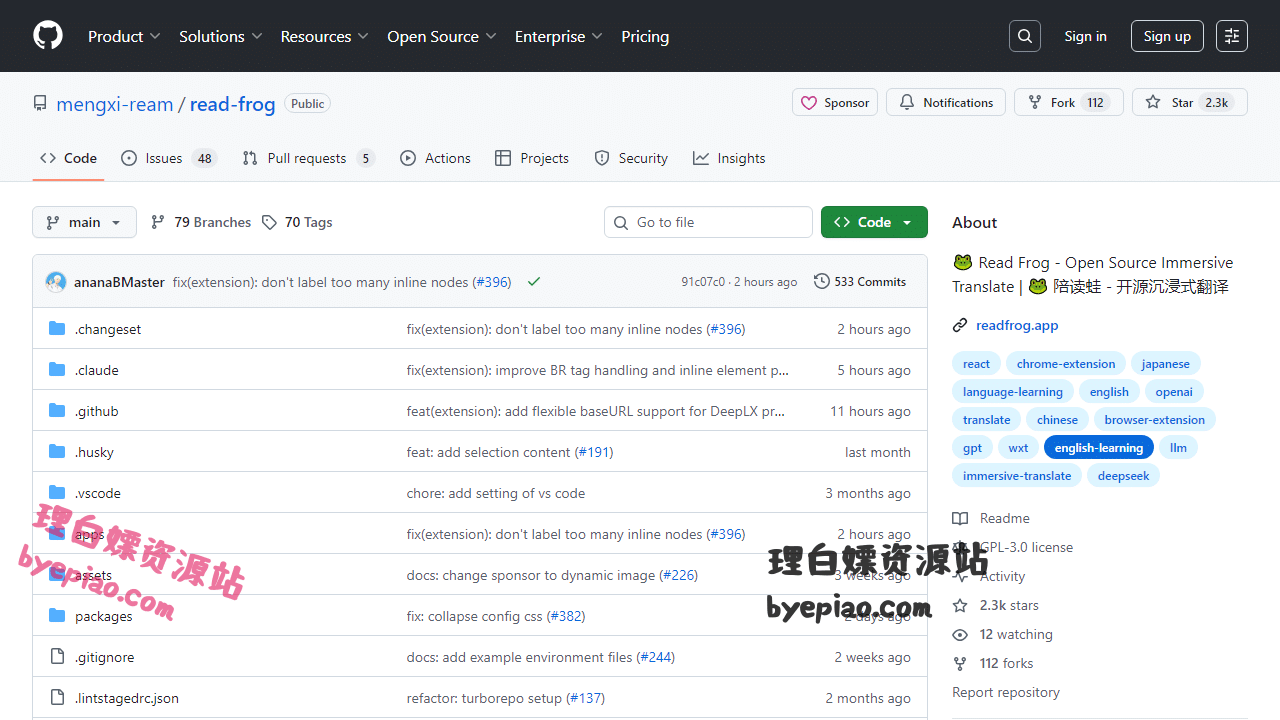Open the language-learning topic tag

[1013, 392]
